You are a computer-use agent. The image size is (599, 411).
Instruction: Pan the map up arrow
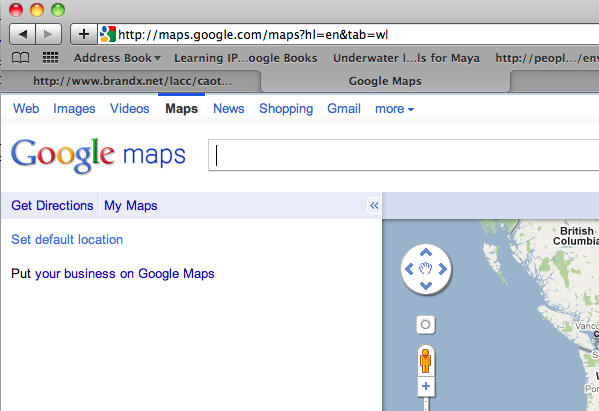click(426, 252)
